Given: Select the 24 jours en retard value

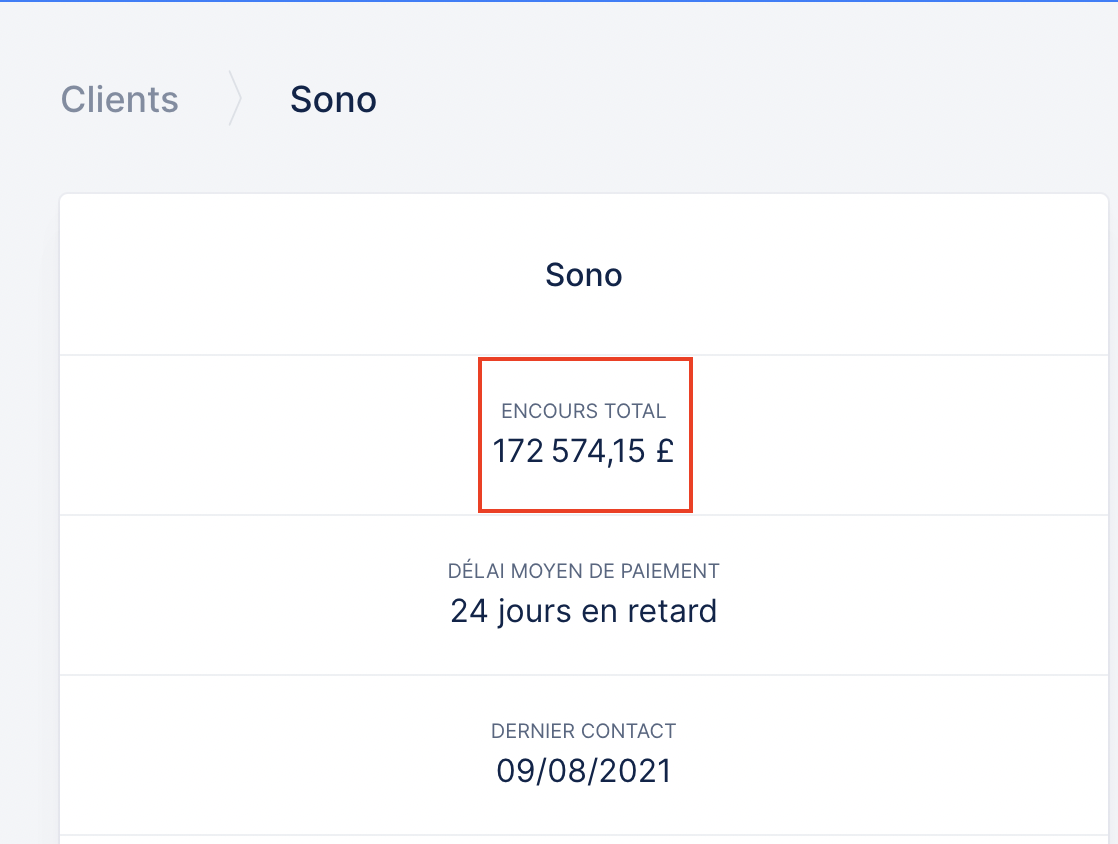Looking at the screenshot, I should tap(584, 611).
